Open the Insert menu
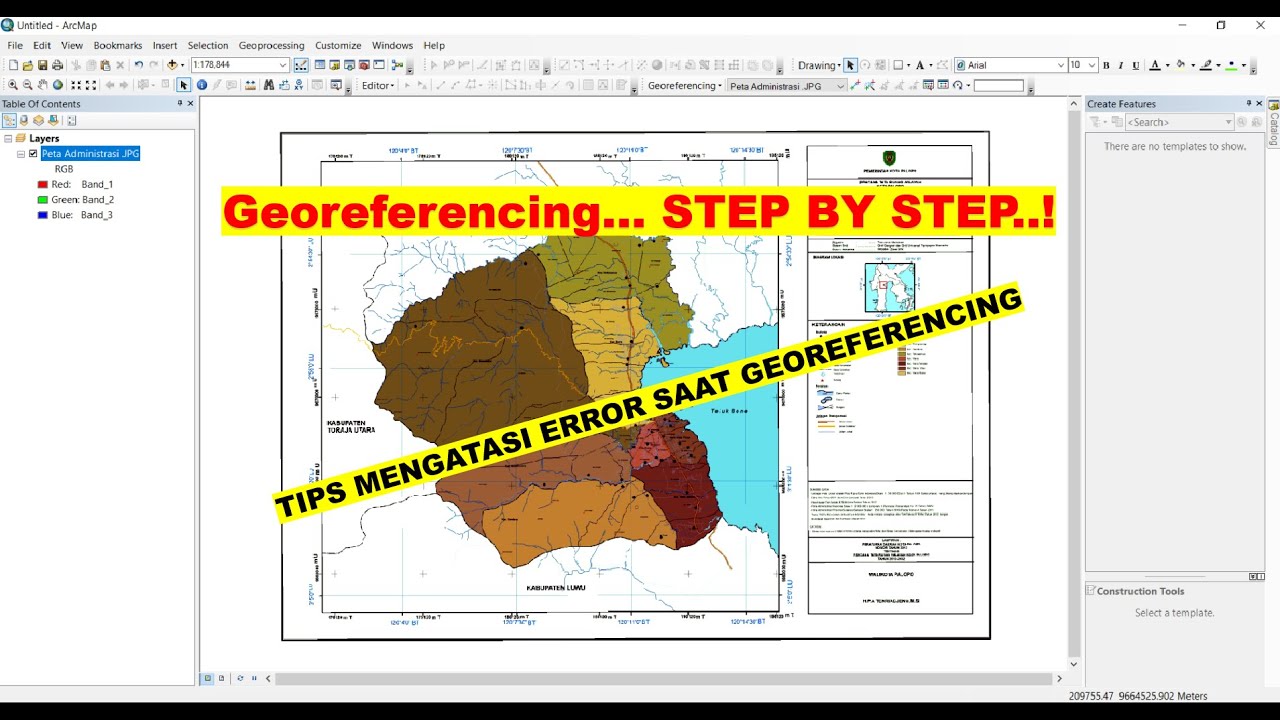The image size is (1280, 720). pos(165,45)
